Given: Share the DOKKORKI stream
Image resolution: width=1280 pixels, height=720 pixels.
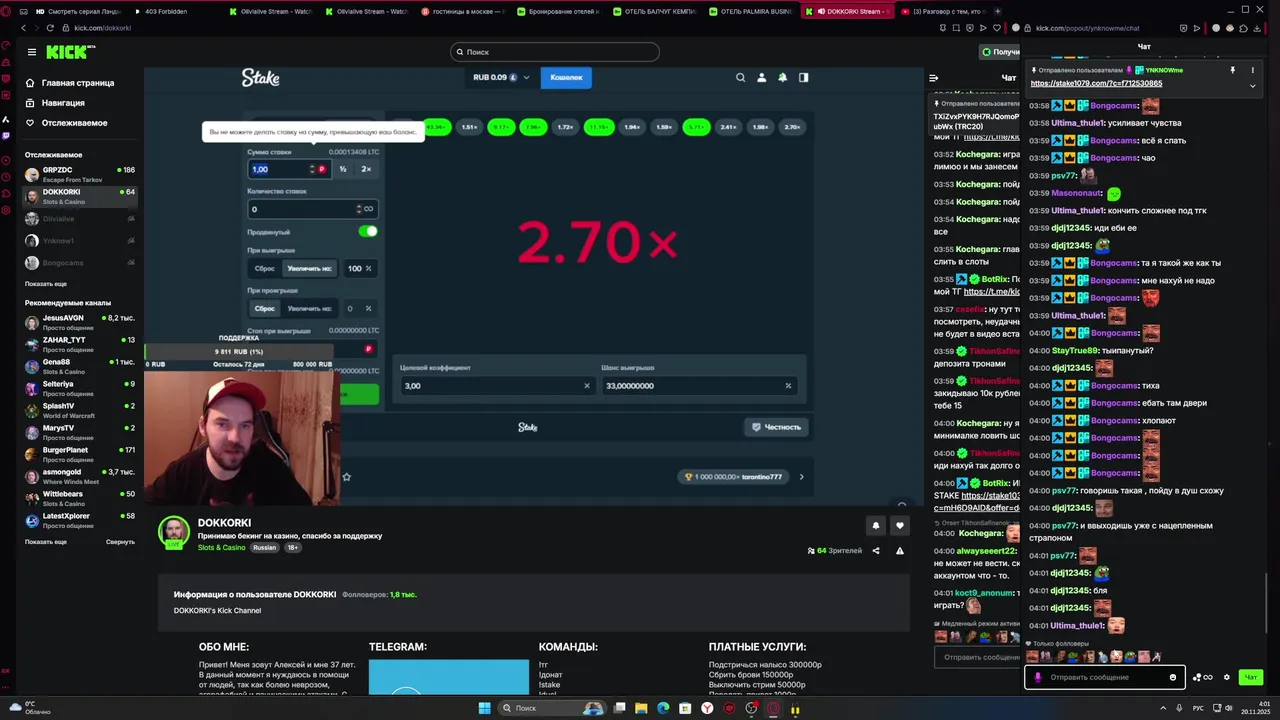Looking at the screenshot, I should pos(876,550).
